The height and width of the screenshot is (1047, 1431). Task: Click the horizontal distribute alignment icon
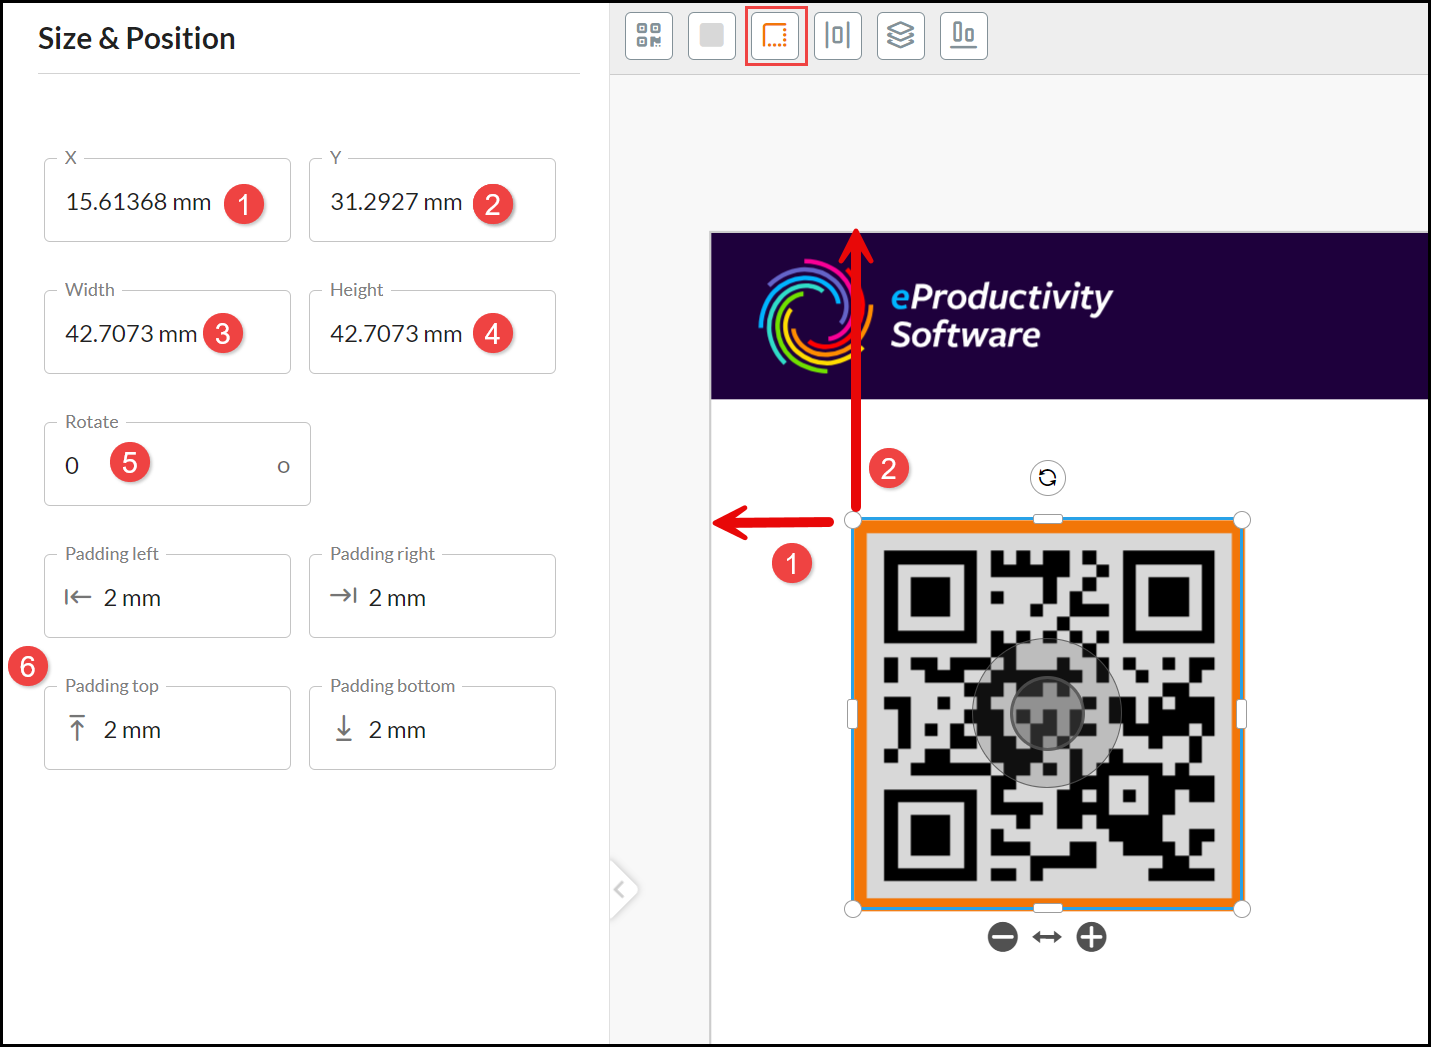coord(838,36)
